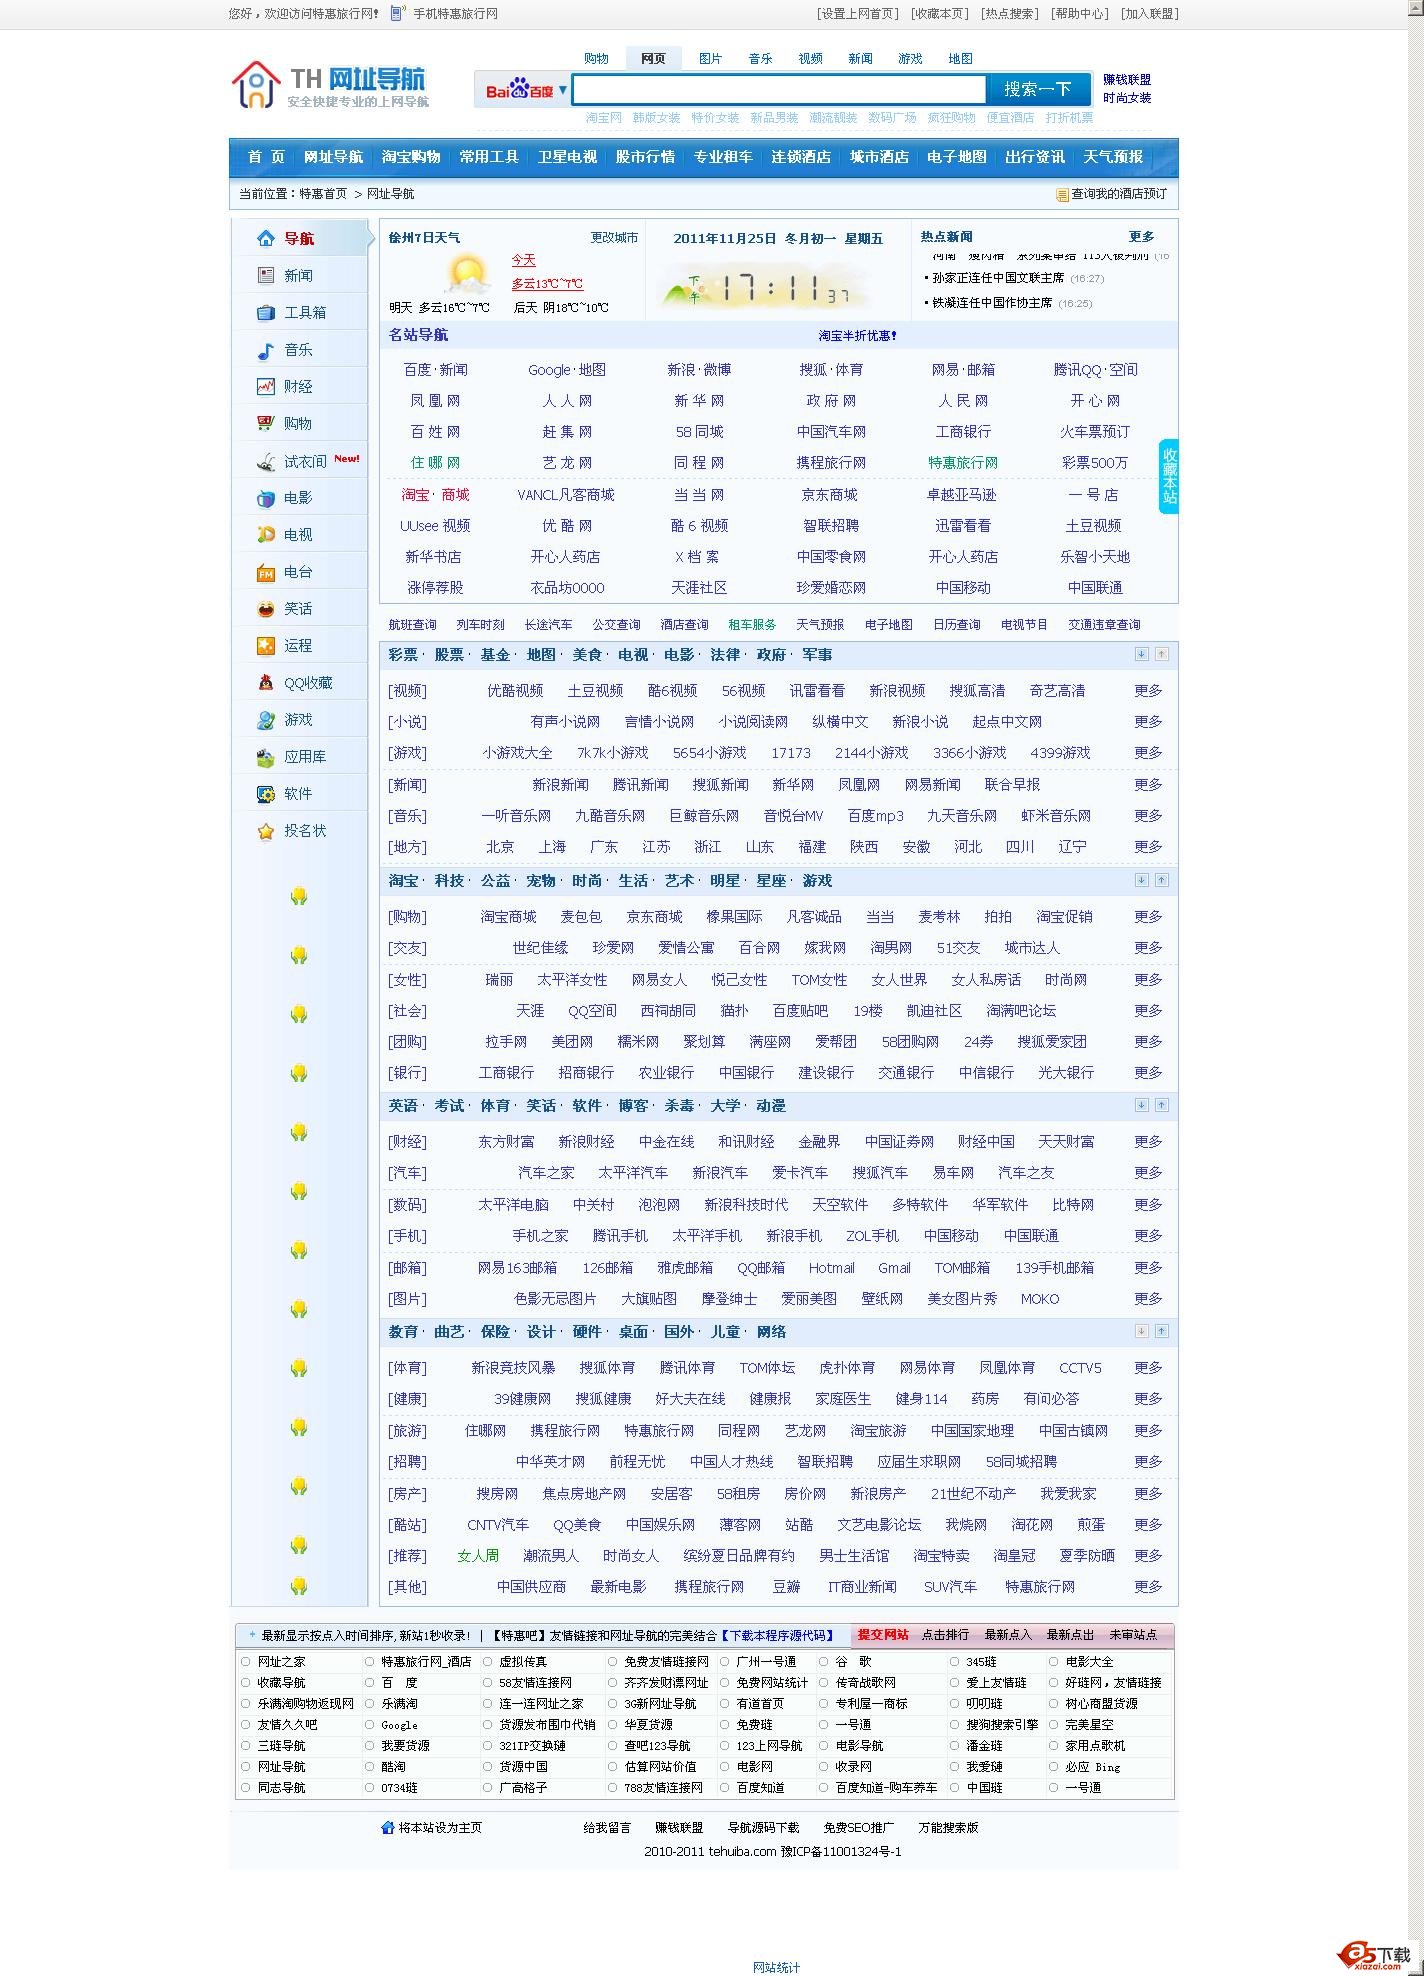Click the red 提交网站 link
1424x1976 pixels.
click(x=883, y=1635)
